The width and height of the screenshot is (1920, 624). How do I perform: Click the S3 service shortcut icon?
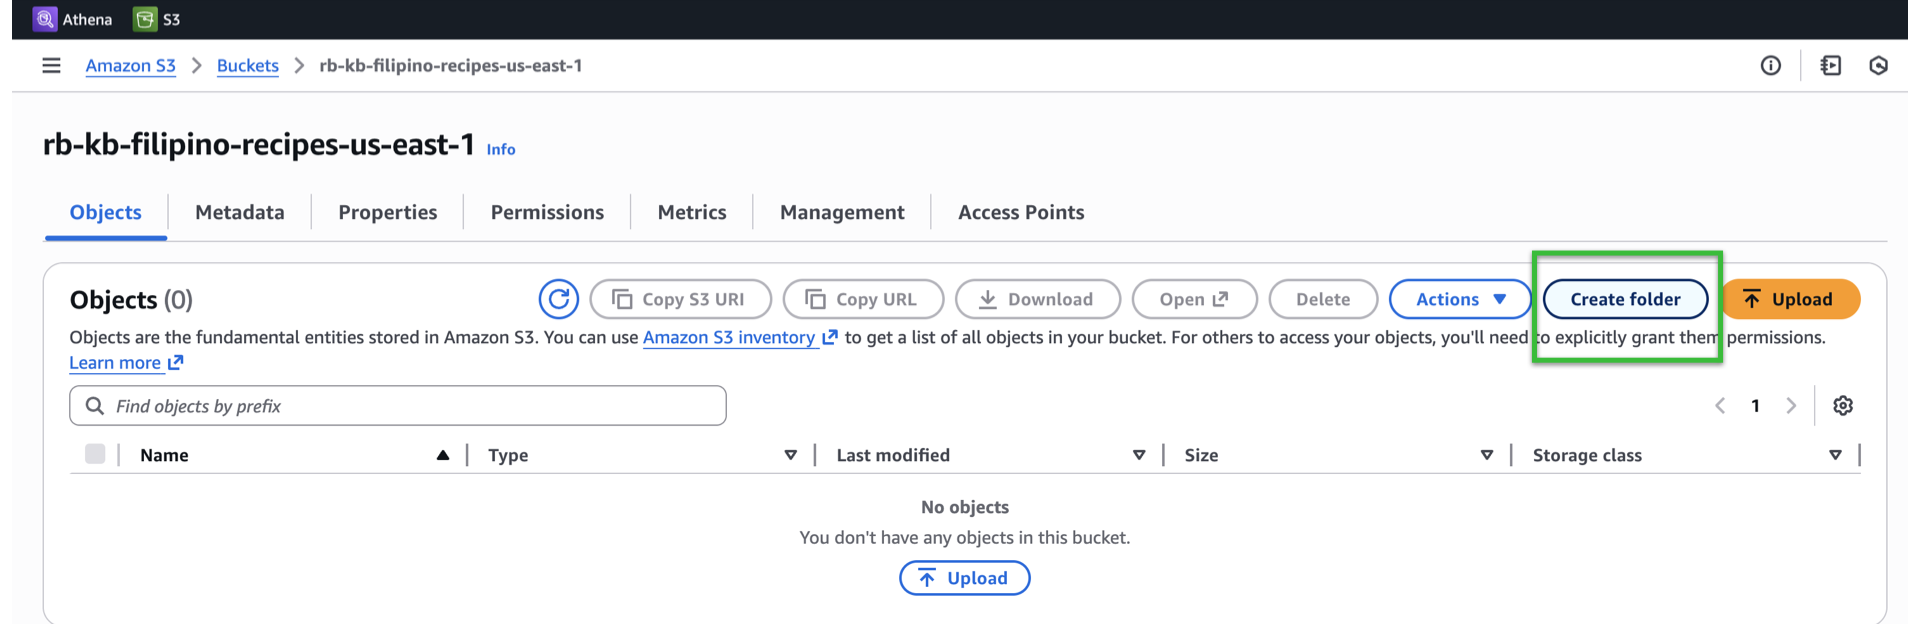[x=146, y=19]
